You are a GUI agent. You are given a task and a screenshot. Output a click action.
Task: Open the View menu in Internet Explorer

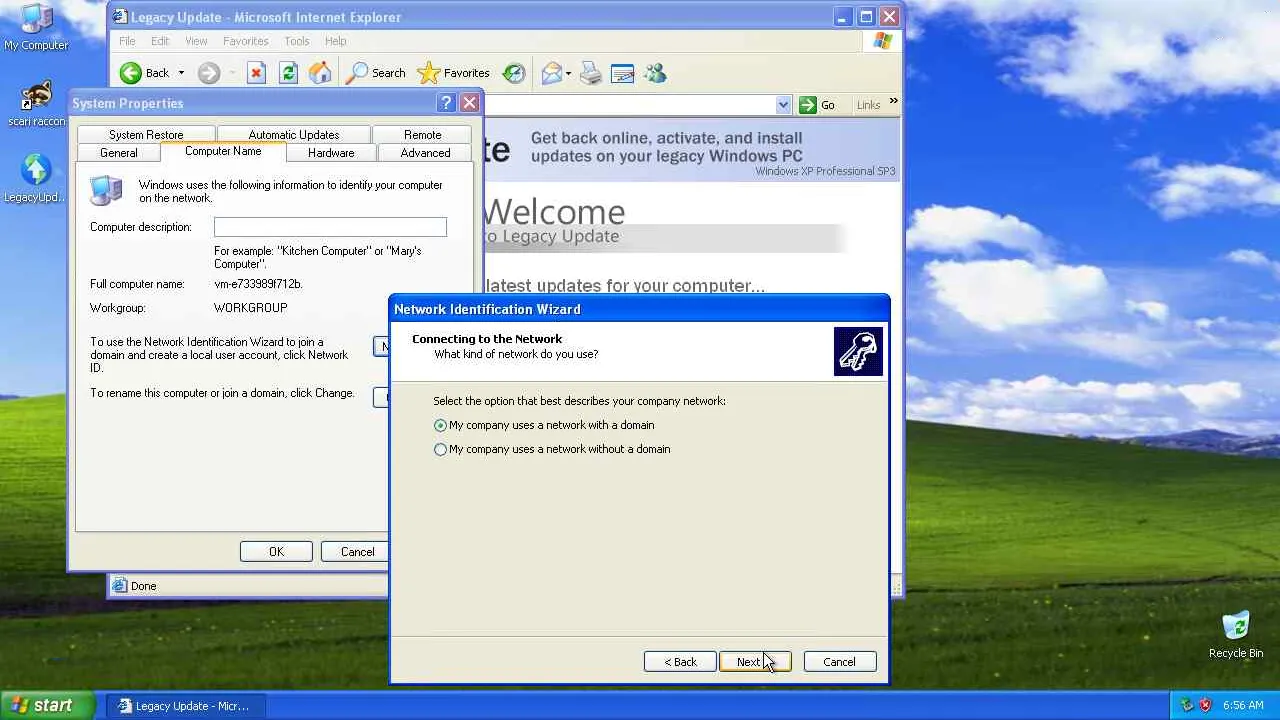pos(196,41)
